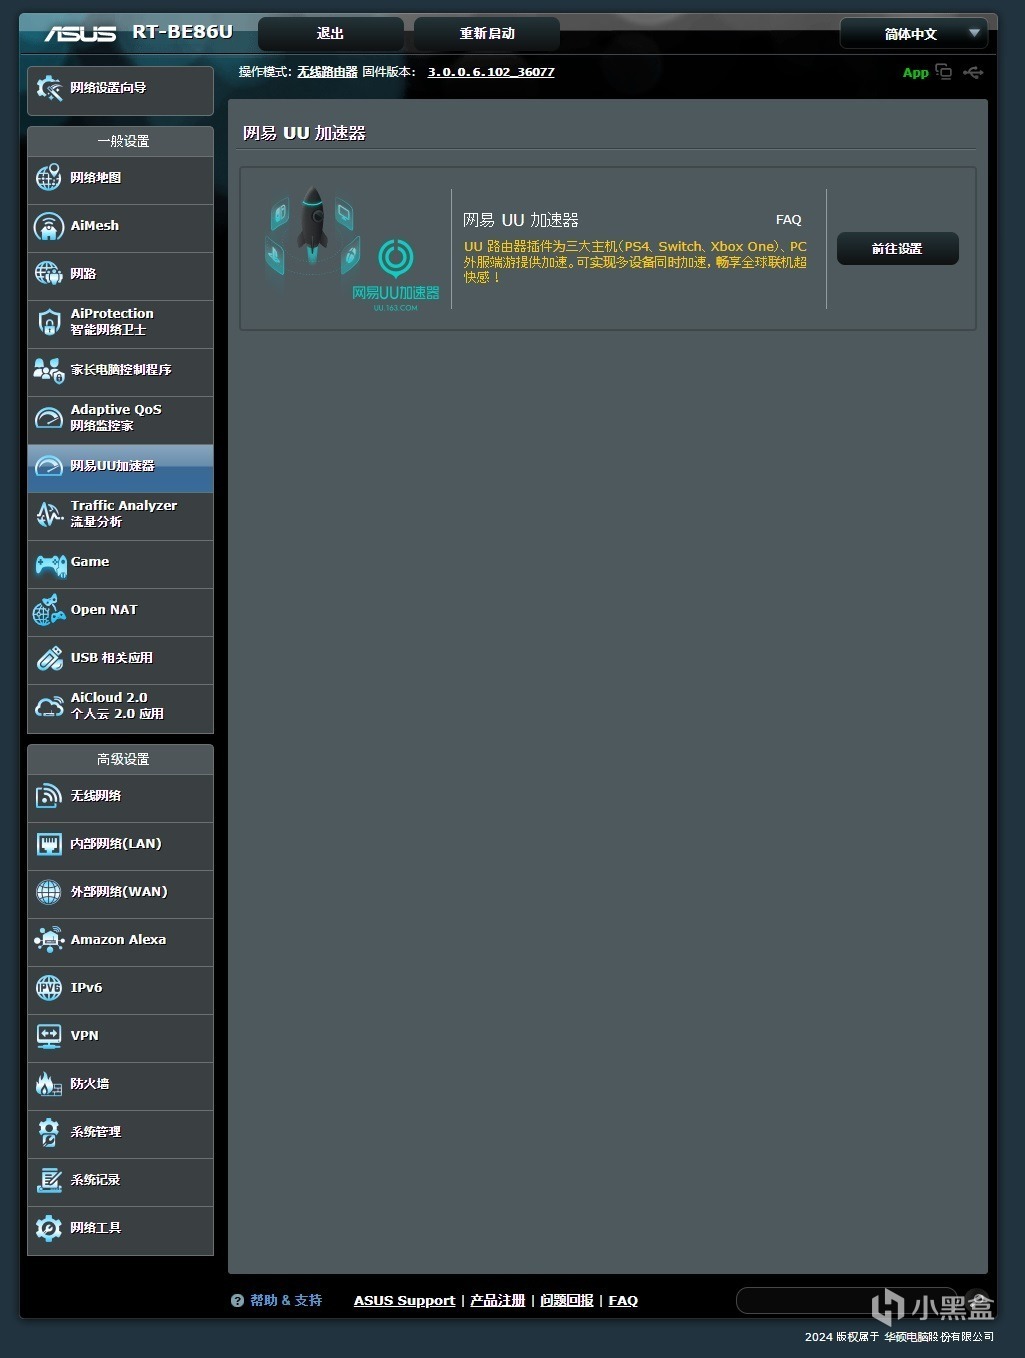Image resolution: width=1025 pixels, height=1358 pixels.
Task: Open the 网路 menu item
Action: [120, 274]
